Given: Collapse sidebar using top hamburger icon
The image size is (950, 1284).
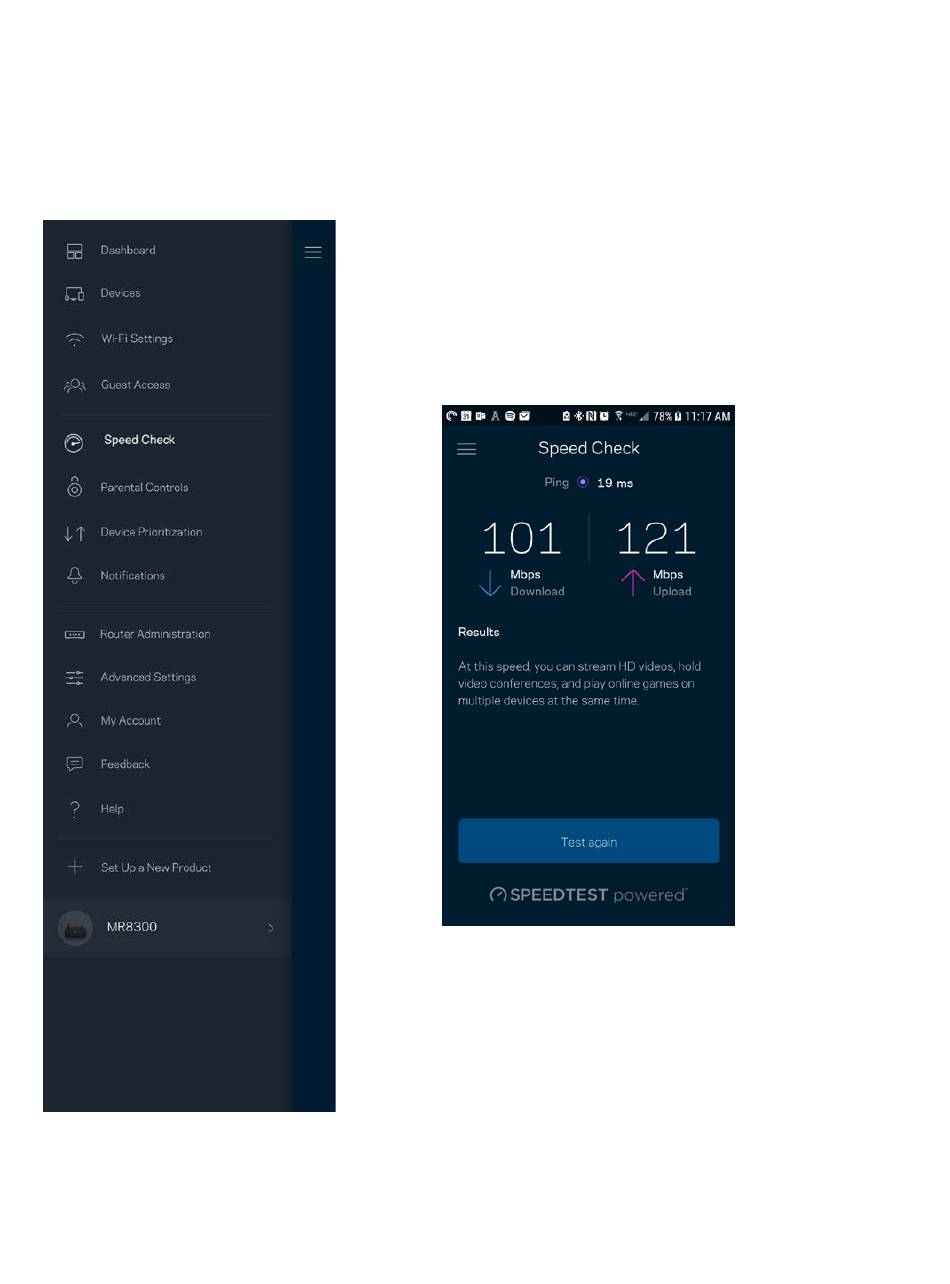Looking at the screenshot, I should point(313,252).
